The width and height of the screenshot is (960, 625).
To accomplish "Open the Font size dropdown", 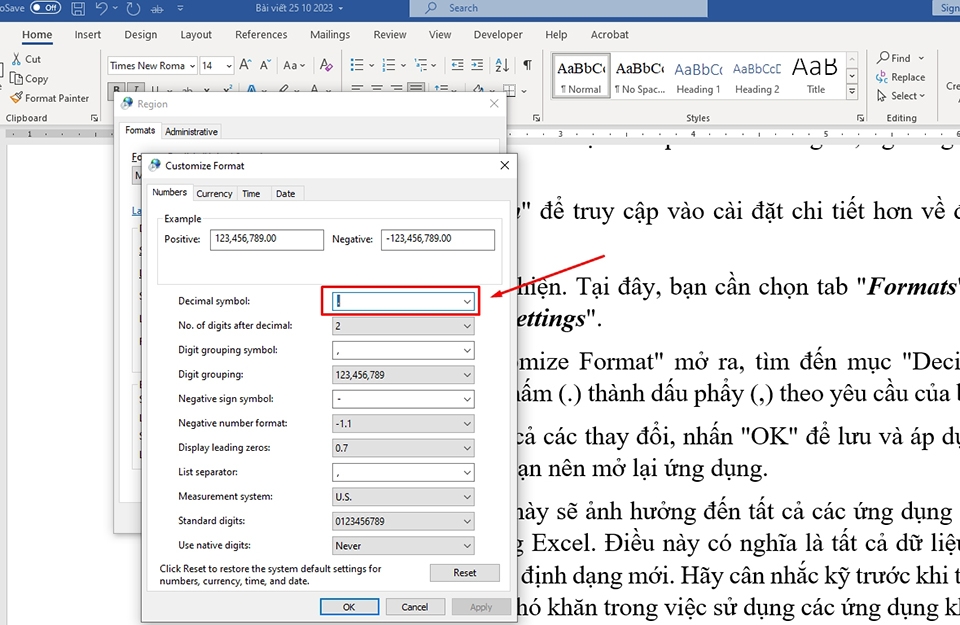I will tap(229, 65).
